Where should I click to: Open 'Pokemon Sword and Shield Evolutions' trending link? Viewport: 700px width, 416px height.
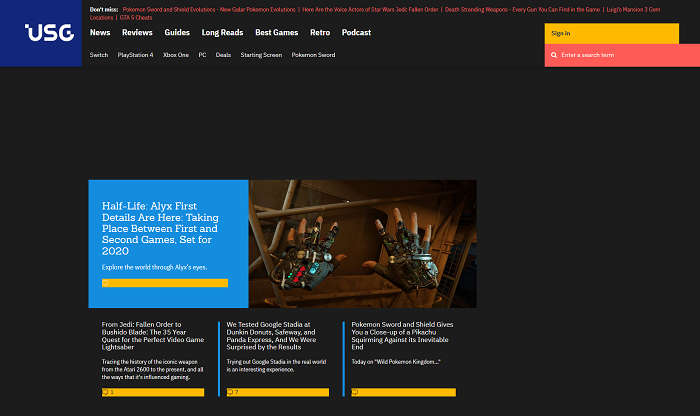coord(209,9)
